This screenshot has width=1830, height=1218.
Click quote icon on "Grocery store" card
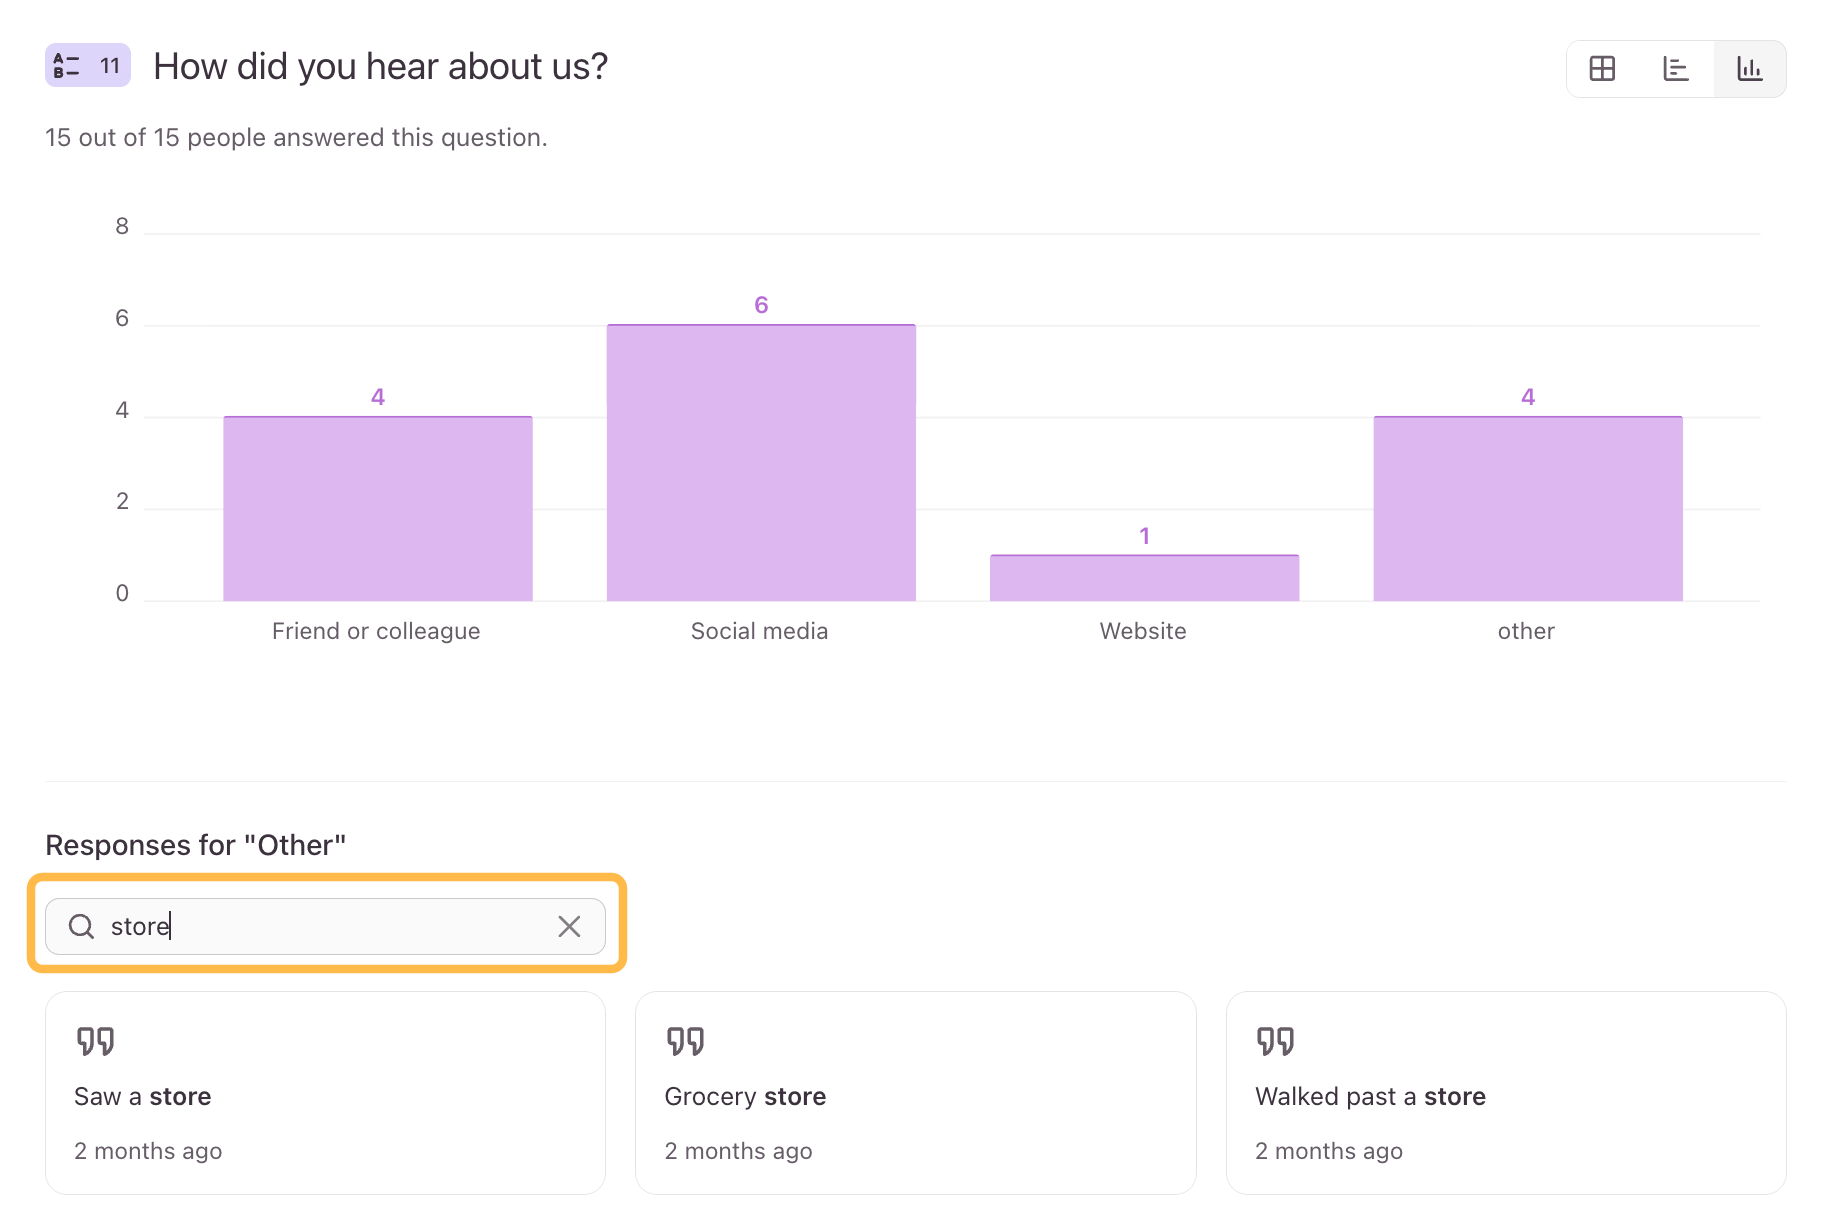point(686,1041)
